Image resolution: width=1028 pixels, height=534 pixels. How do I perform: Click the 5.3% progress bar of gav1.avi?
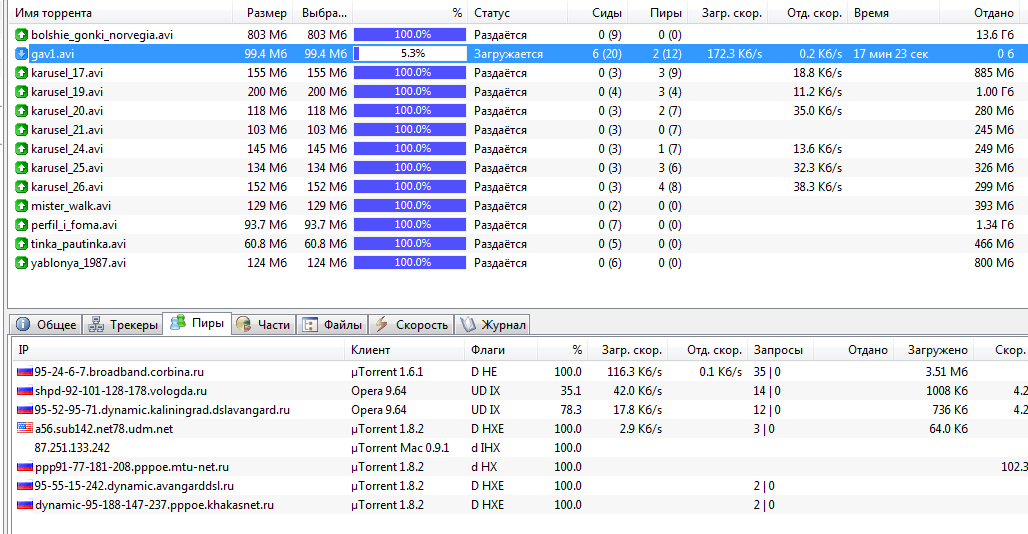(410, 54)
